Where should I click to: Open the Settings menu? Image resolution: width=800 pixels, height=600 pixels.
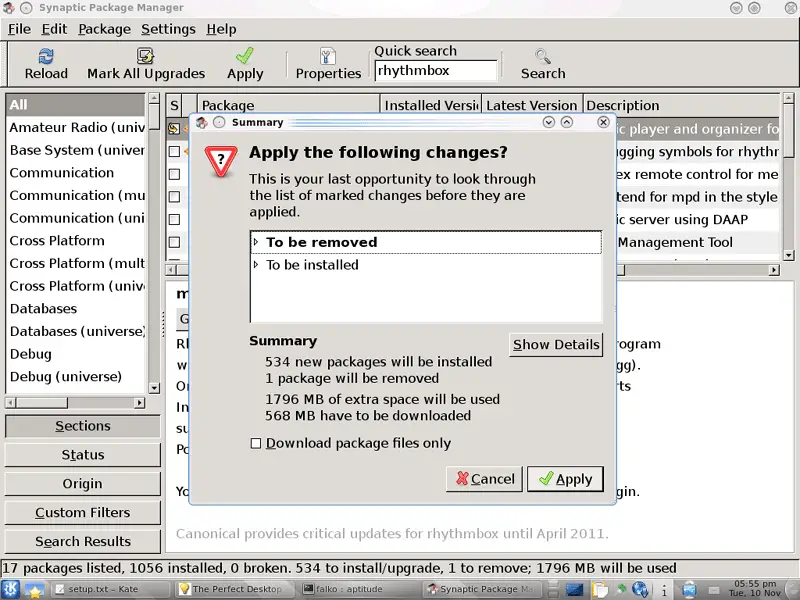point(168,29)
